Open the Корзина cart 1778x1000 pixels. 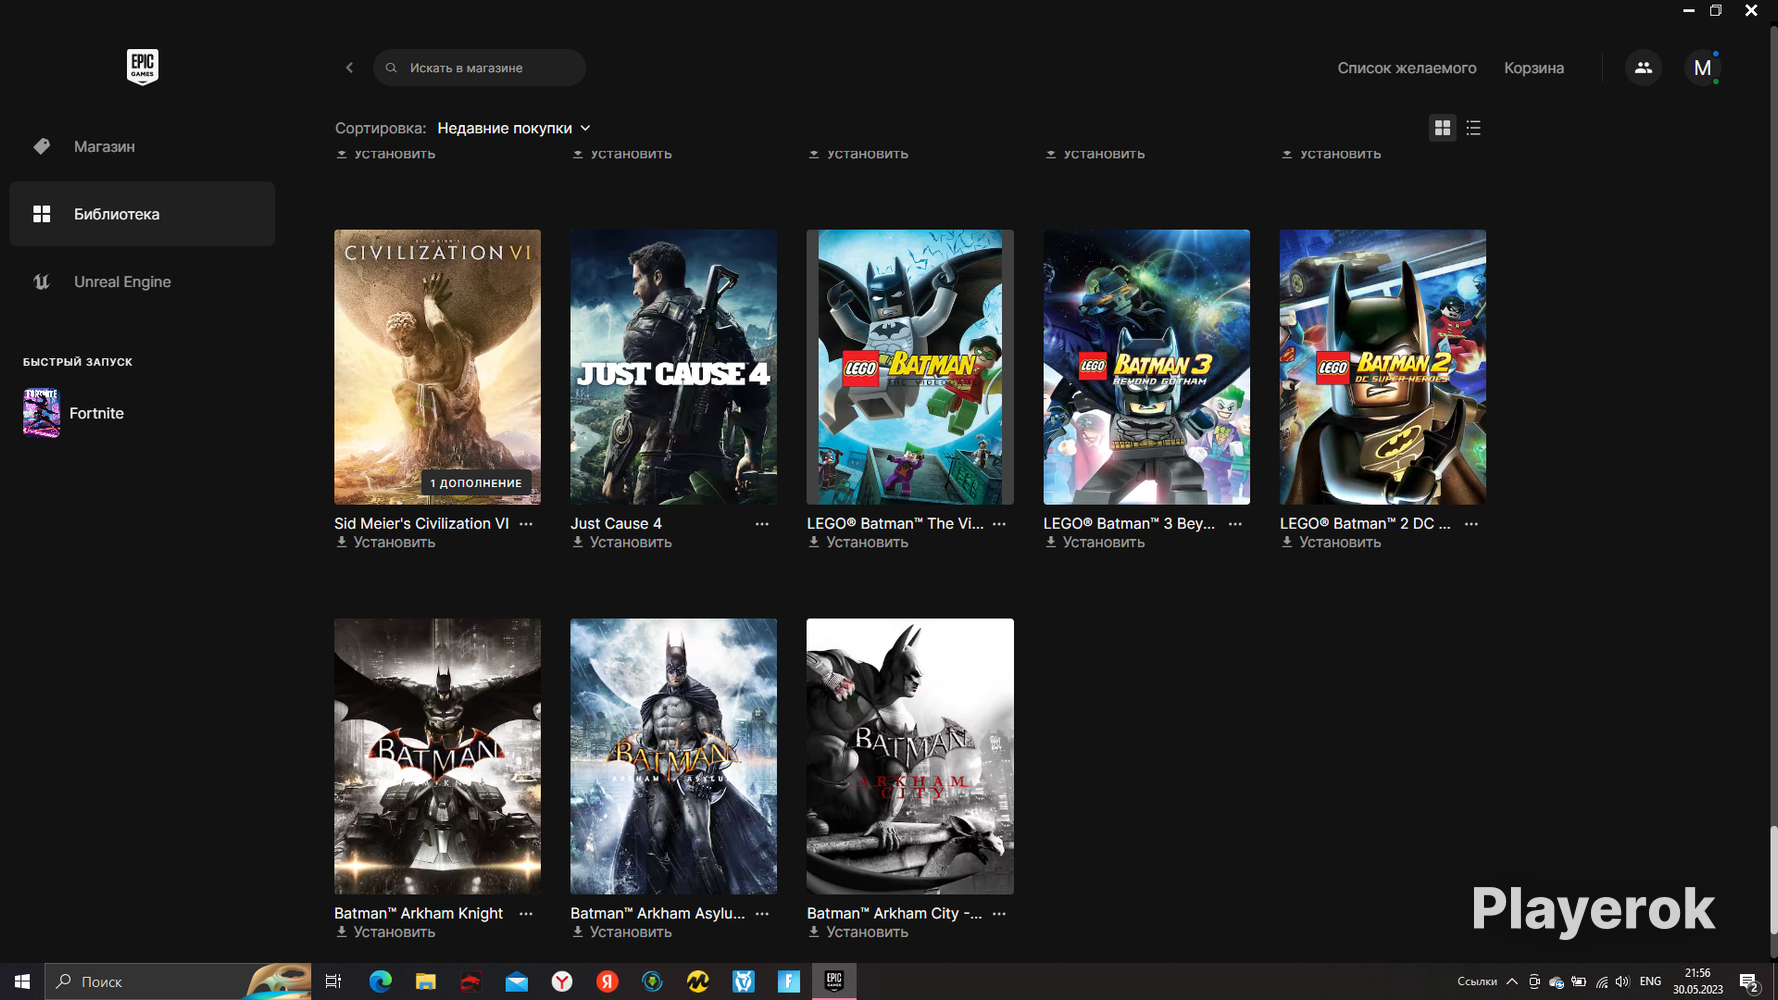pyautogui.click(x=1534, y=68)
